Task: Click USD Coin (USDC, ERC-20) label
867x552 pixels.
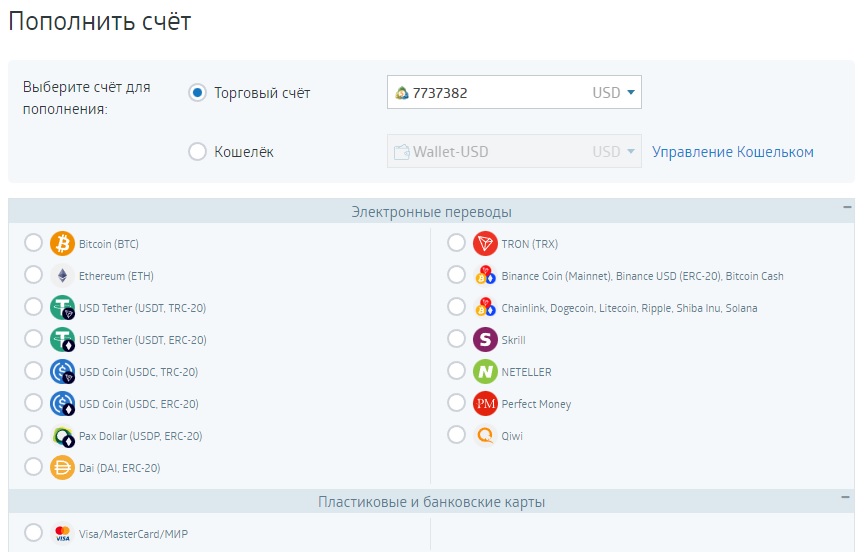Action: (139, 404)
